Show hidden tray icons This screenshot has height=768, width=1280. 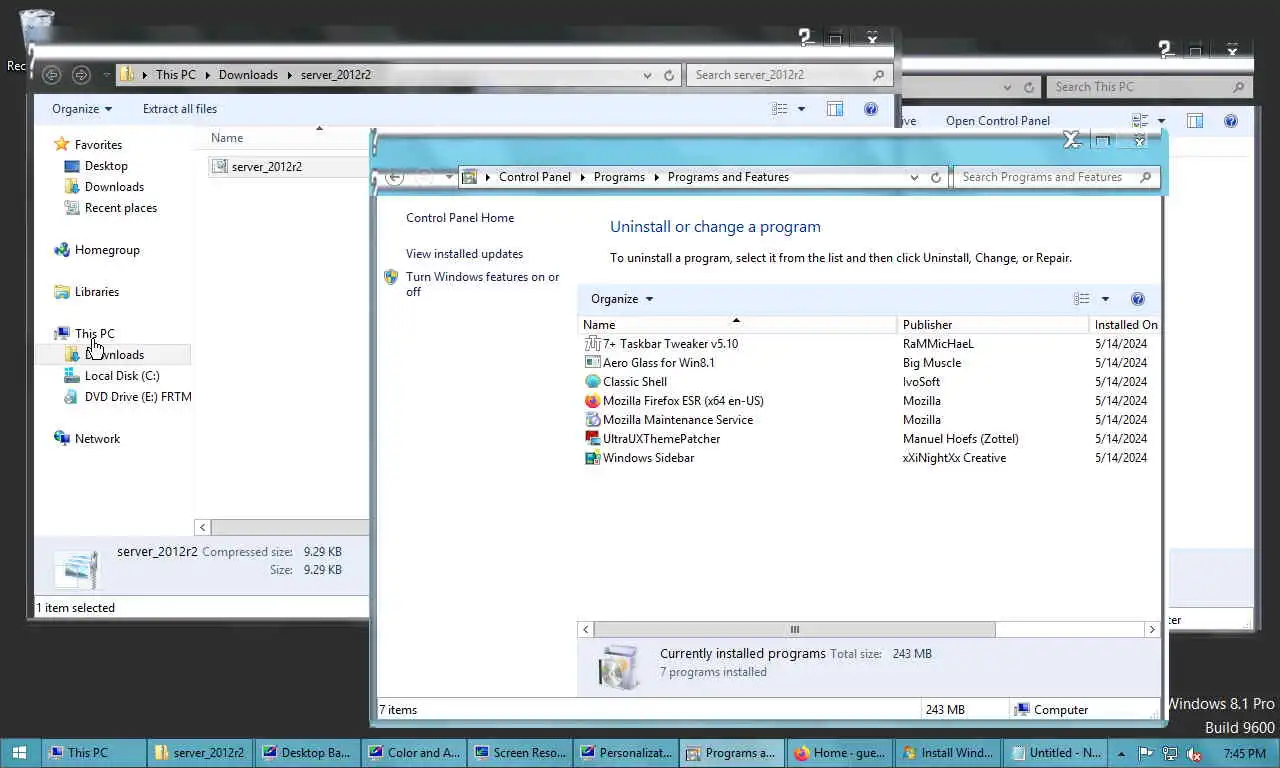pyautogui.click(x=1121, y=754)
